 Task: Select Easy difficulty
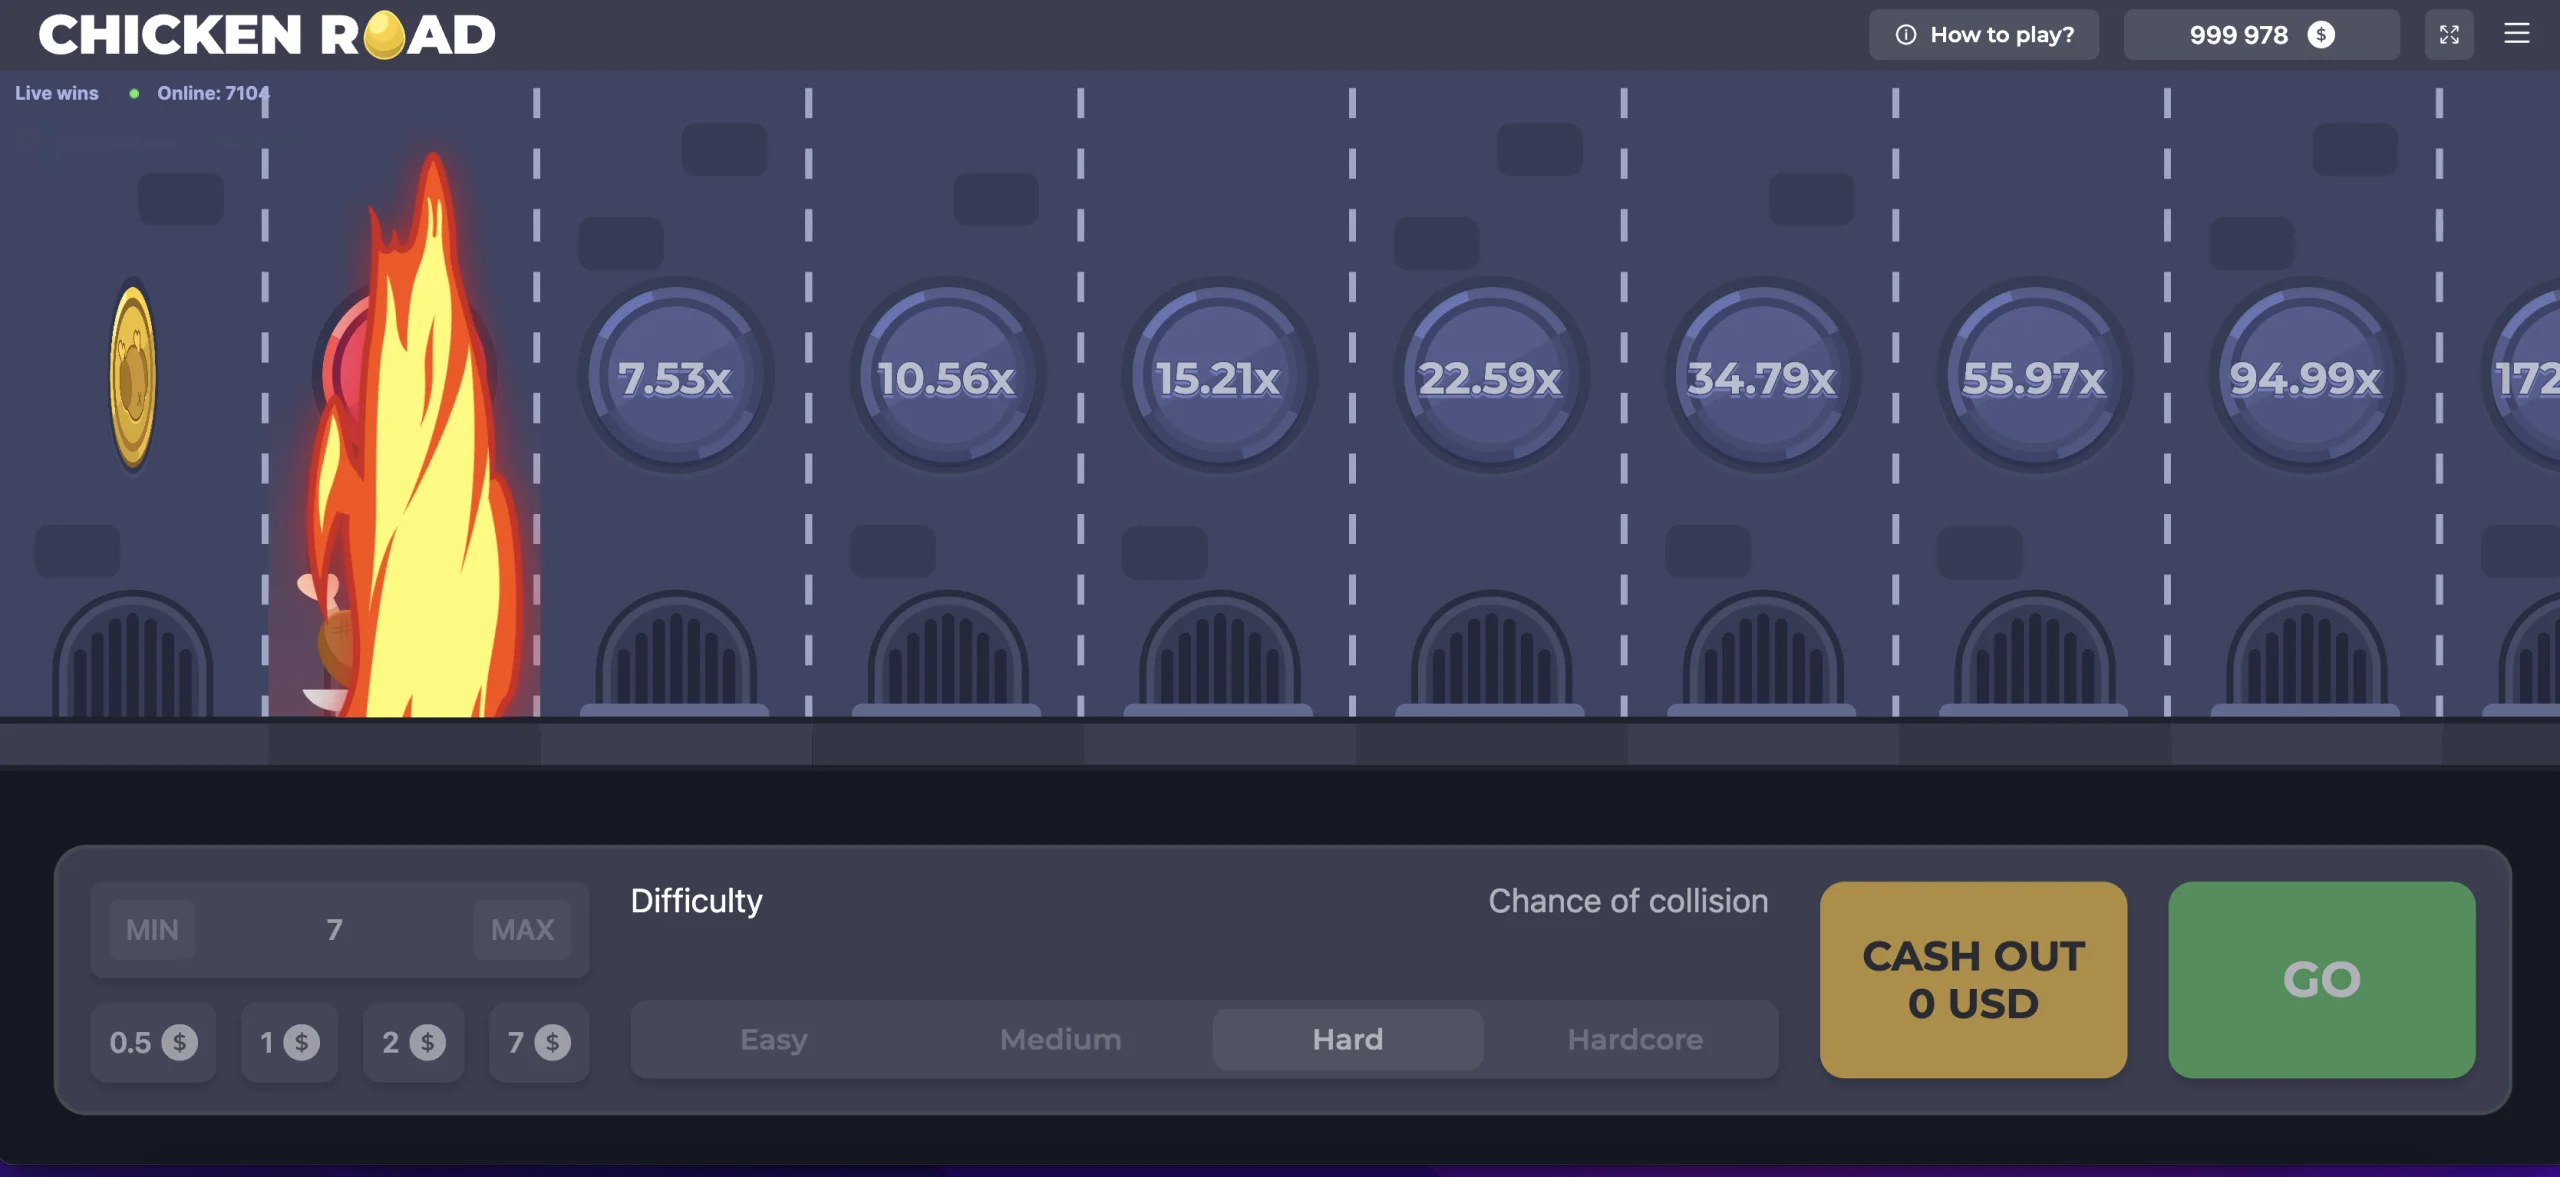click(773, 1040)
